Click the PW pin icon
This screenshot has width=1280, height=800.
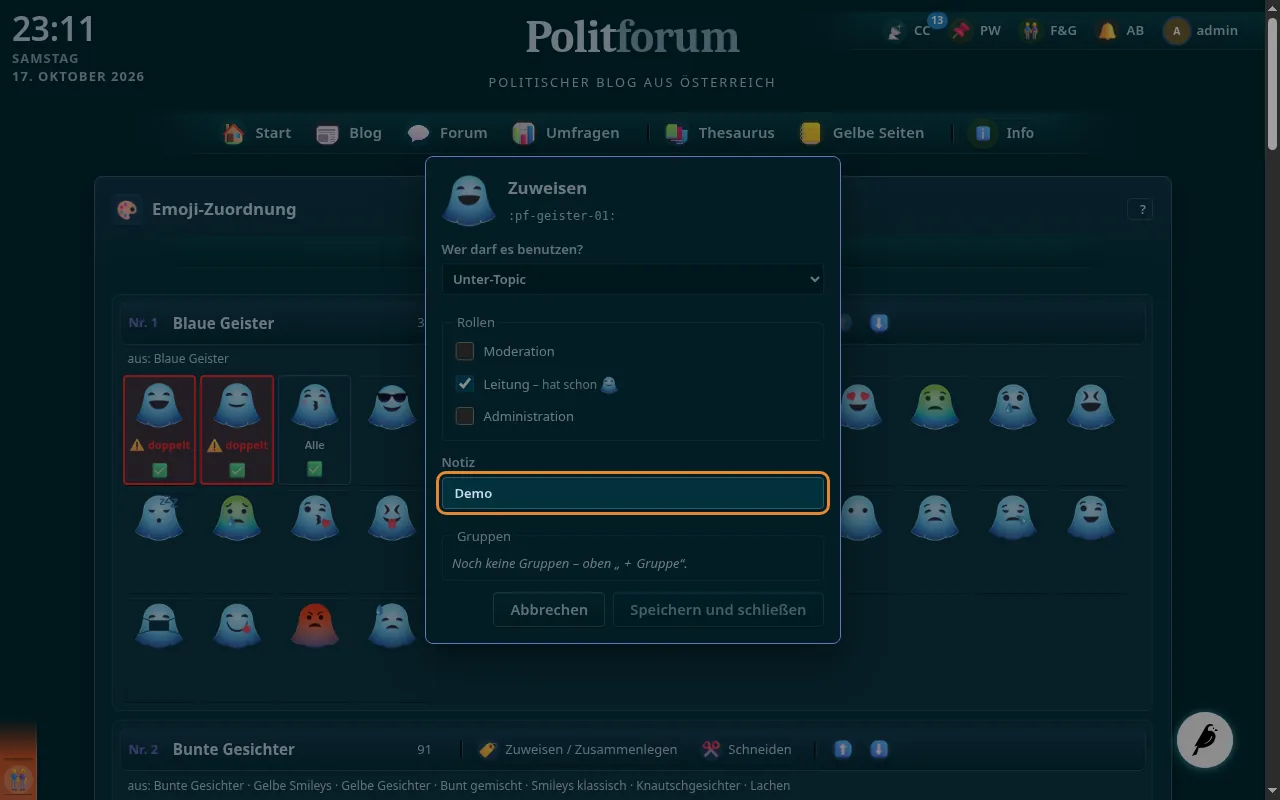click(x=961, y=31)
